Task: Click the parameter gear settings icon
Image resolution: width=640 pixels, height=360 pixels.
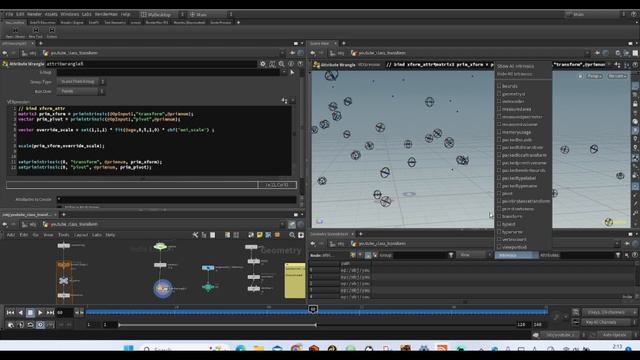Action: (263, 64)
